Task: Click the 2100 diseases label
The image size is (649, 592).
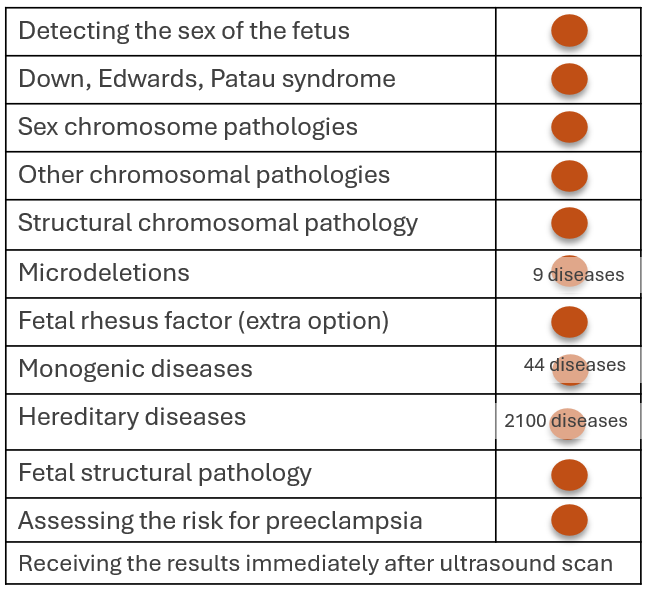Action: [x=566, y=421]
